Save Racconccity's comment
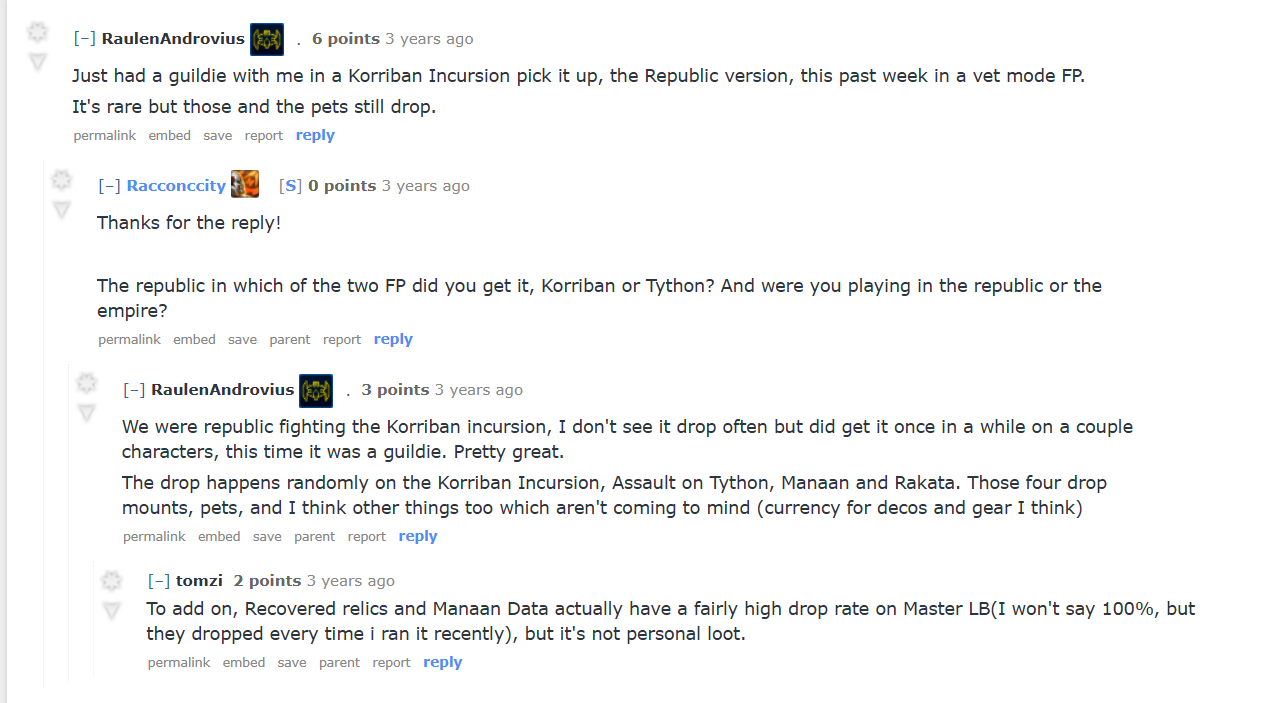This screenshot has width=1262, height=703. click(242, 340)
